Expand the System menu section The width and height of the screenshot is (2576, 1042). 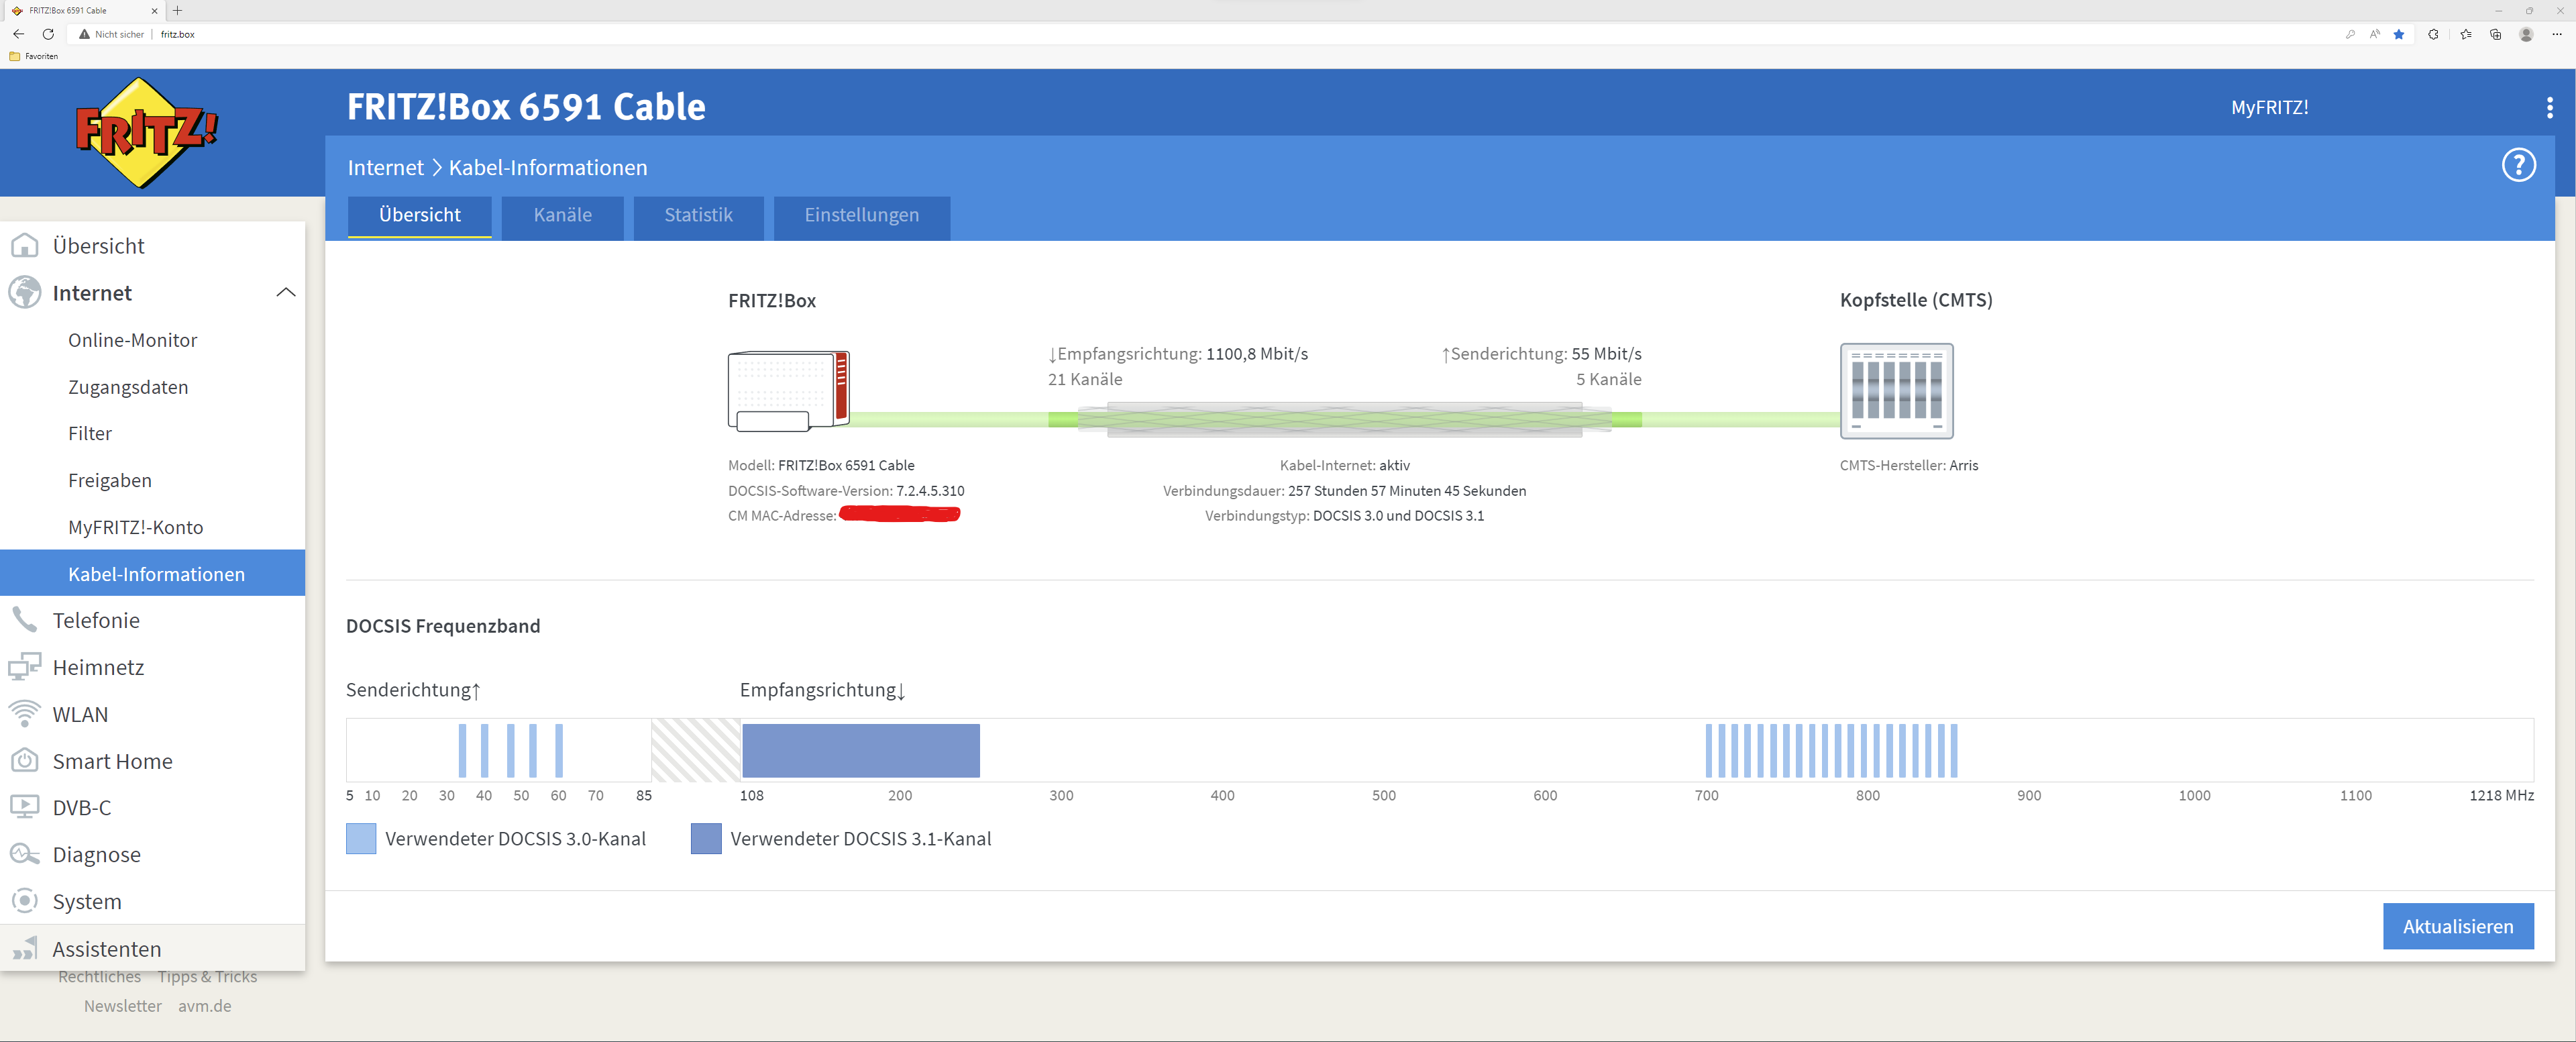pyautogui.click(x=87, y=901)
